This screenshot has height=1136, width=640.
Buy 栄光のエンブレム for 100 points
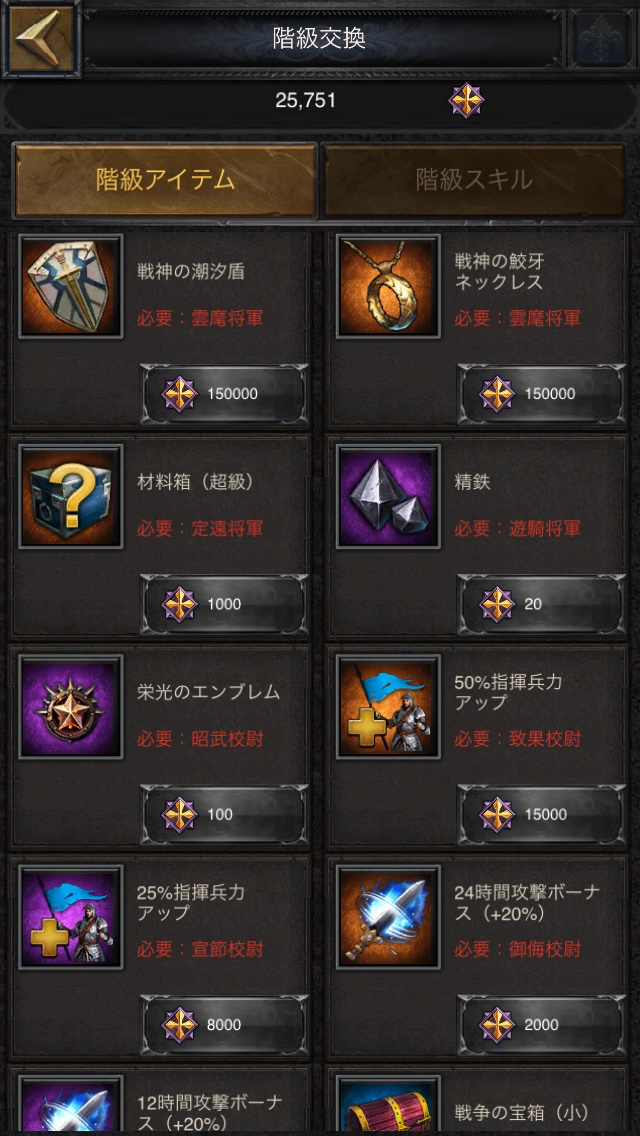point(224,814)
